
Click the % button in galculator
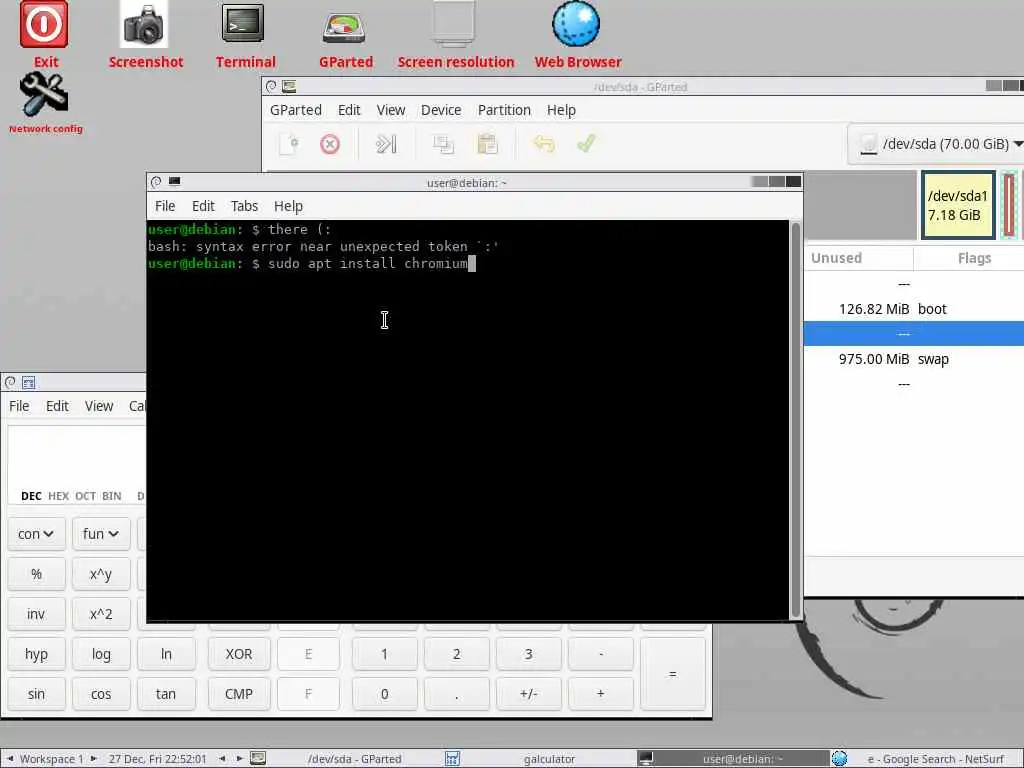tap(37, 574)
